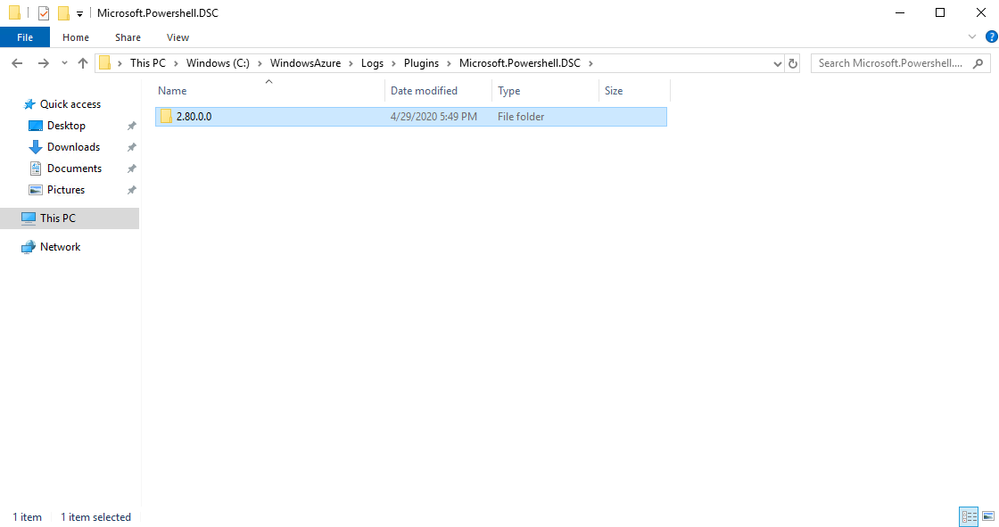The image size is (999, 527).
Task: Sort by the Date modified column
Action: 438,90
